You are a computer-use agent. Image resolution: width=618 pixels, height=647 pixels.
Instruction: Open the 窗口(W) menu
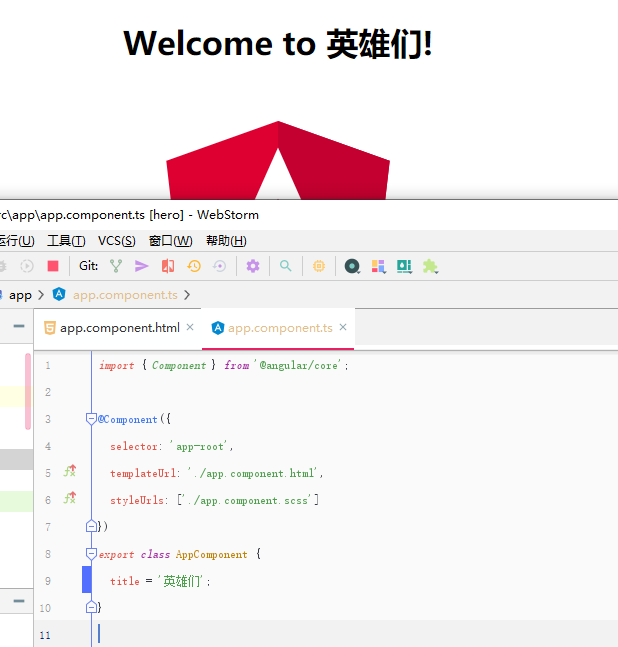170,241
